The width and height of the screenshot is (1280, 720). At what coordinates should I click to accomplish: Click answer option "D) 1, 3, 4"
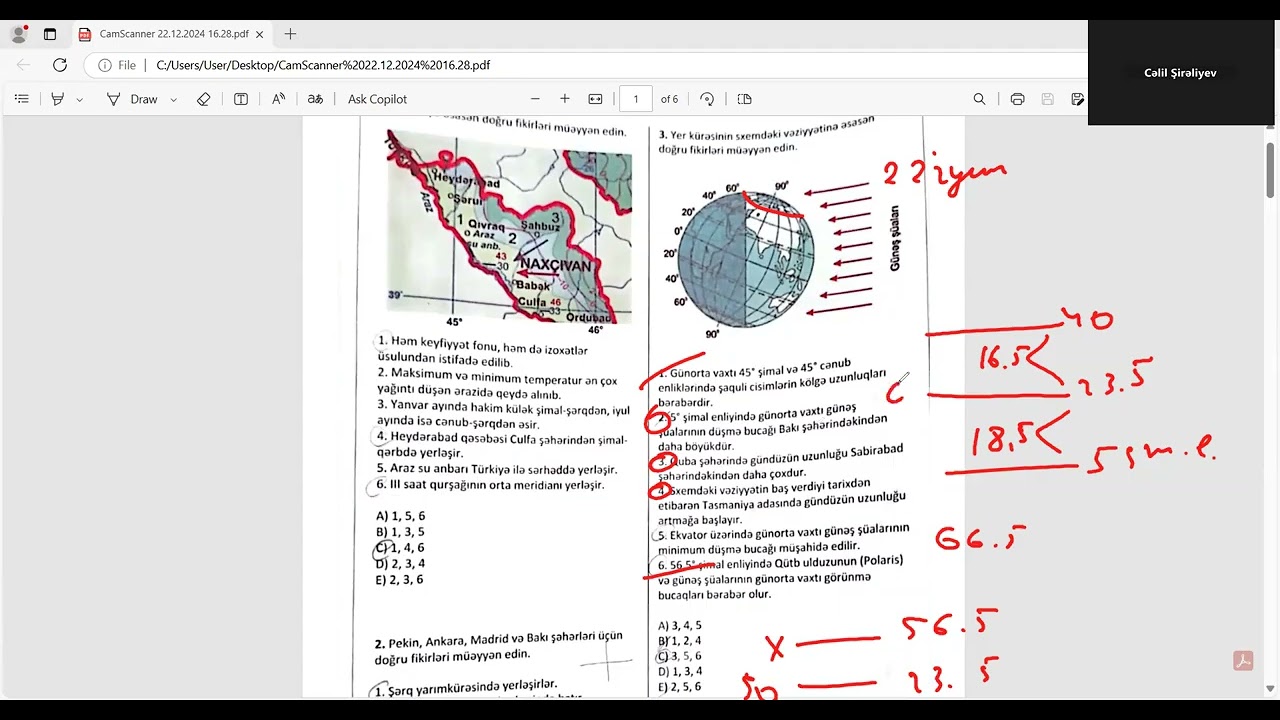pos(680,672)
